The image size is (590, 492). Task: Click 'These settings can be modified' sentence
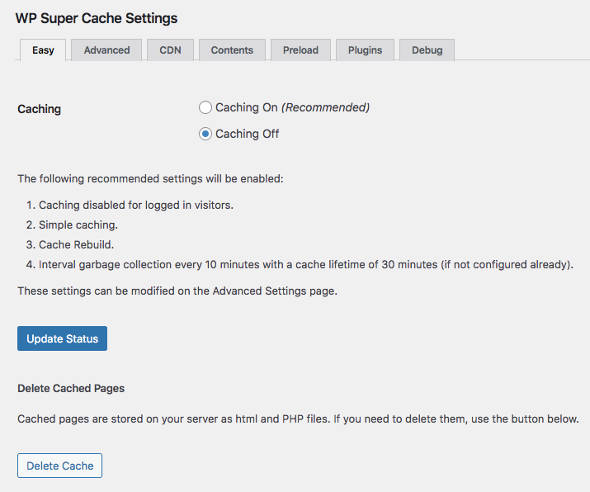coord(178,291)
